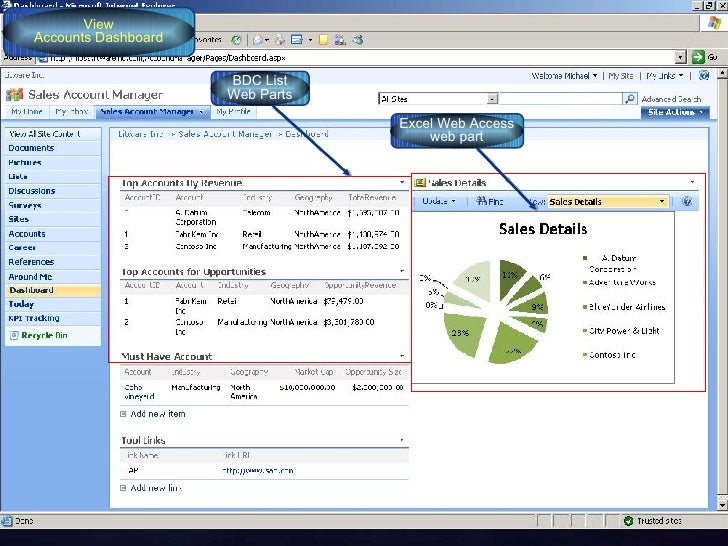Open KPI Tracking in the left navigation
The width and height of the screenshot is (728, 546).
tap(34, 318)
